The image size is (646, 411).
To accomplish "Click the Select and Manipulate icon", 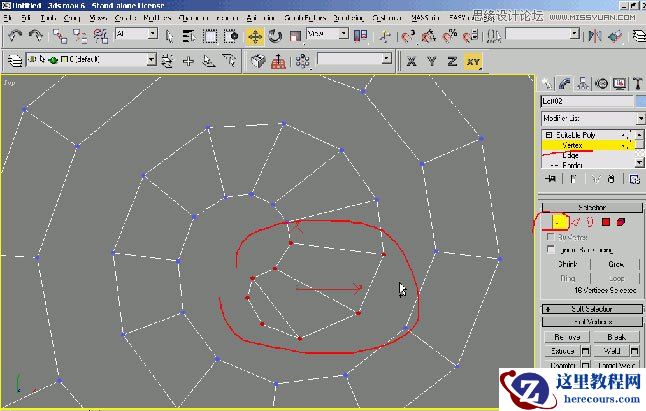I will (385, 36).
